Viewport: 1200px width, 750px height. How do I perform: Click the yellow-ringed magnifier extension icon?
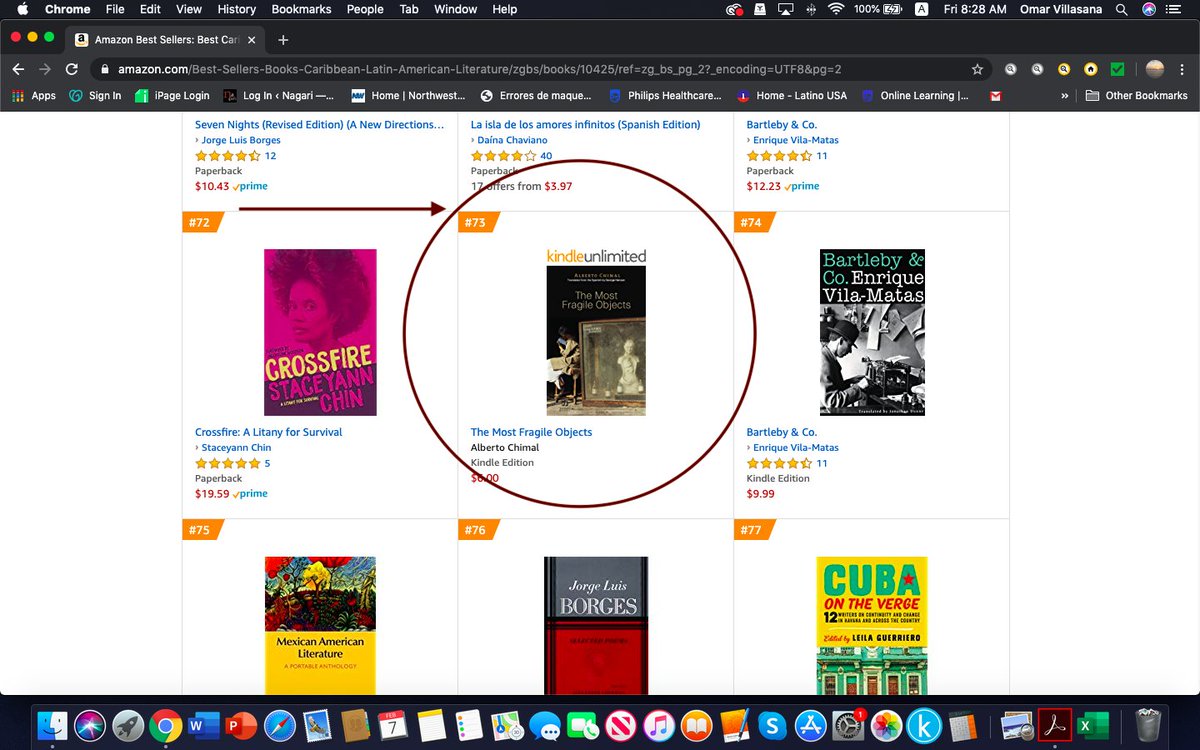pos(1064,69)
